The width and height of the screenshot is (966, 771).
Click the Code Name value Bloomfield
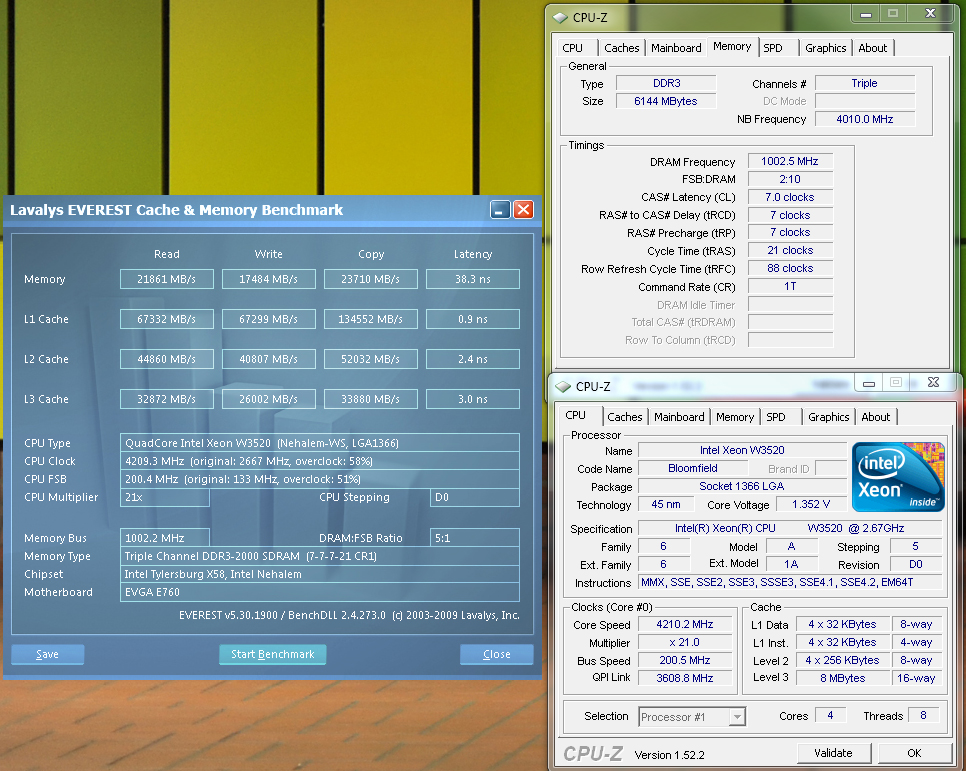tap(692, 468)
